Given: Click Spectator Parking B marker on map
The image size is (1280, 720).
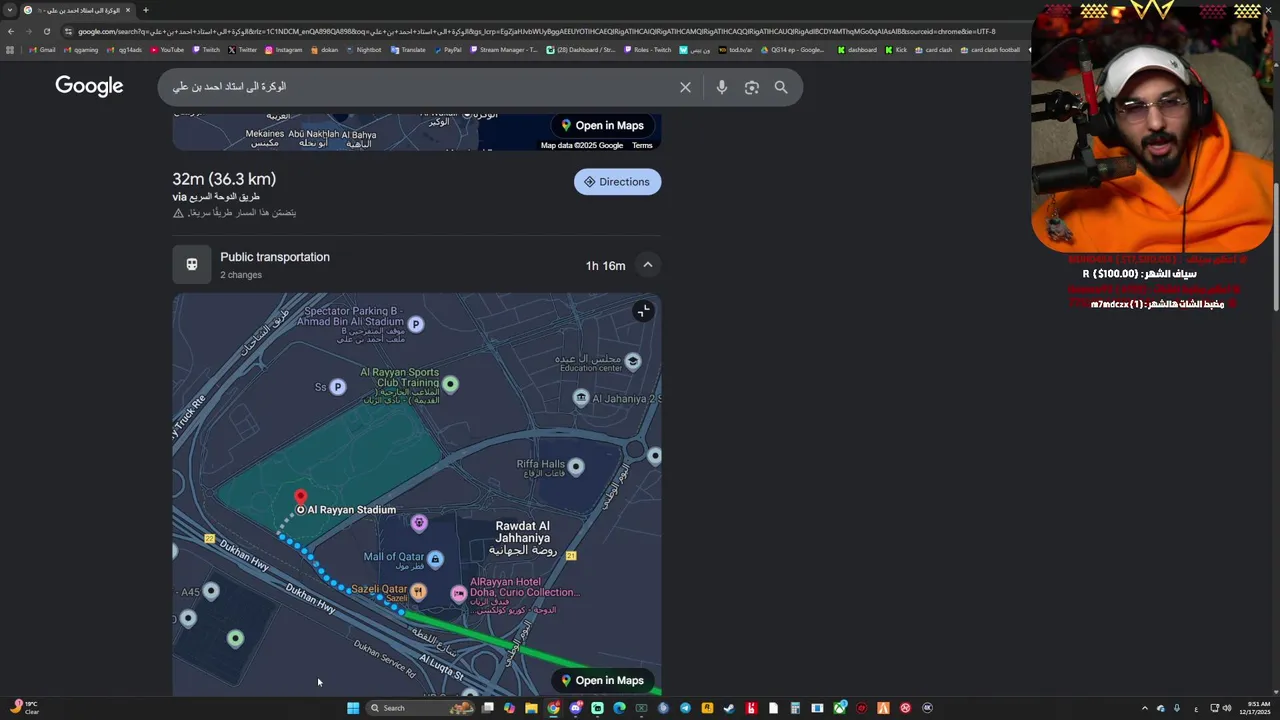Looking at the screenshot, I should click(416, 324).
